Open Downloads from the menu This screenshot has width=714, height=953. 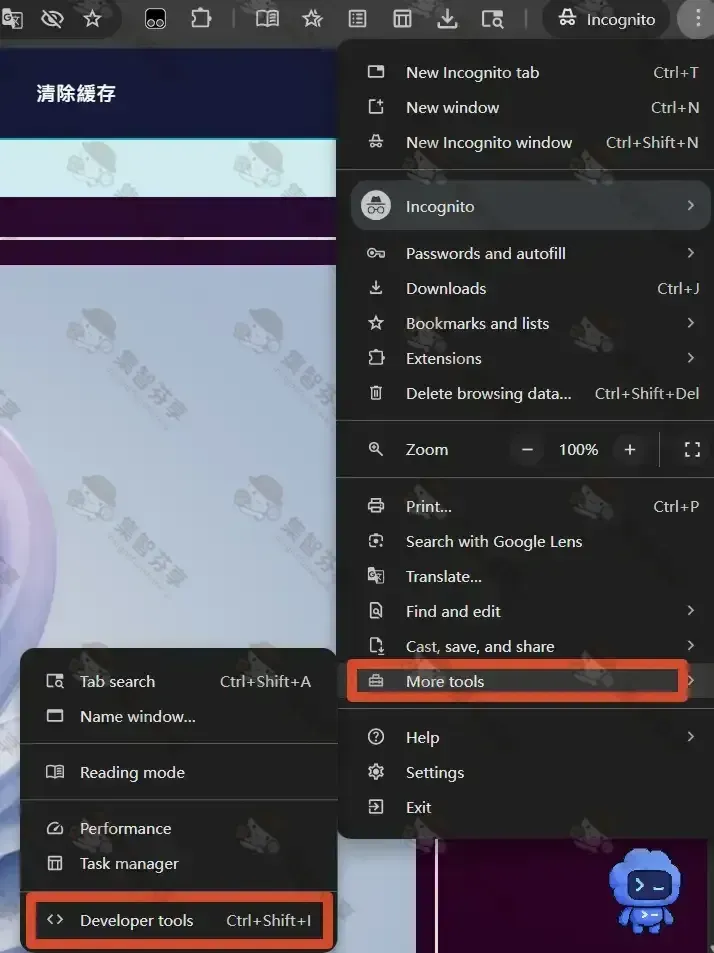[525, 289]
